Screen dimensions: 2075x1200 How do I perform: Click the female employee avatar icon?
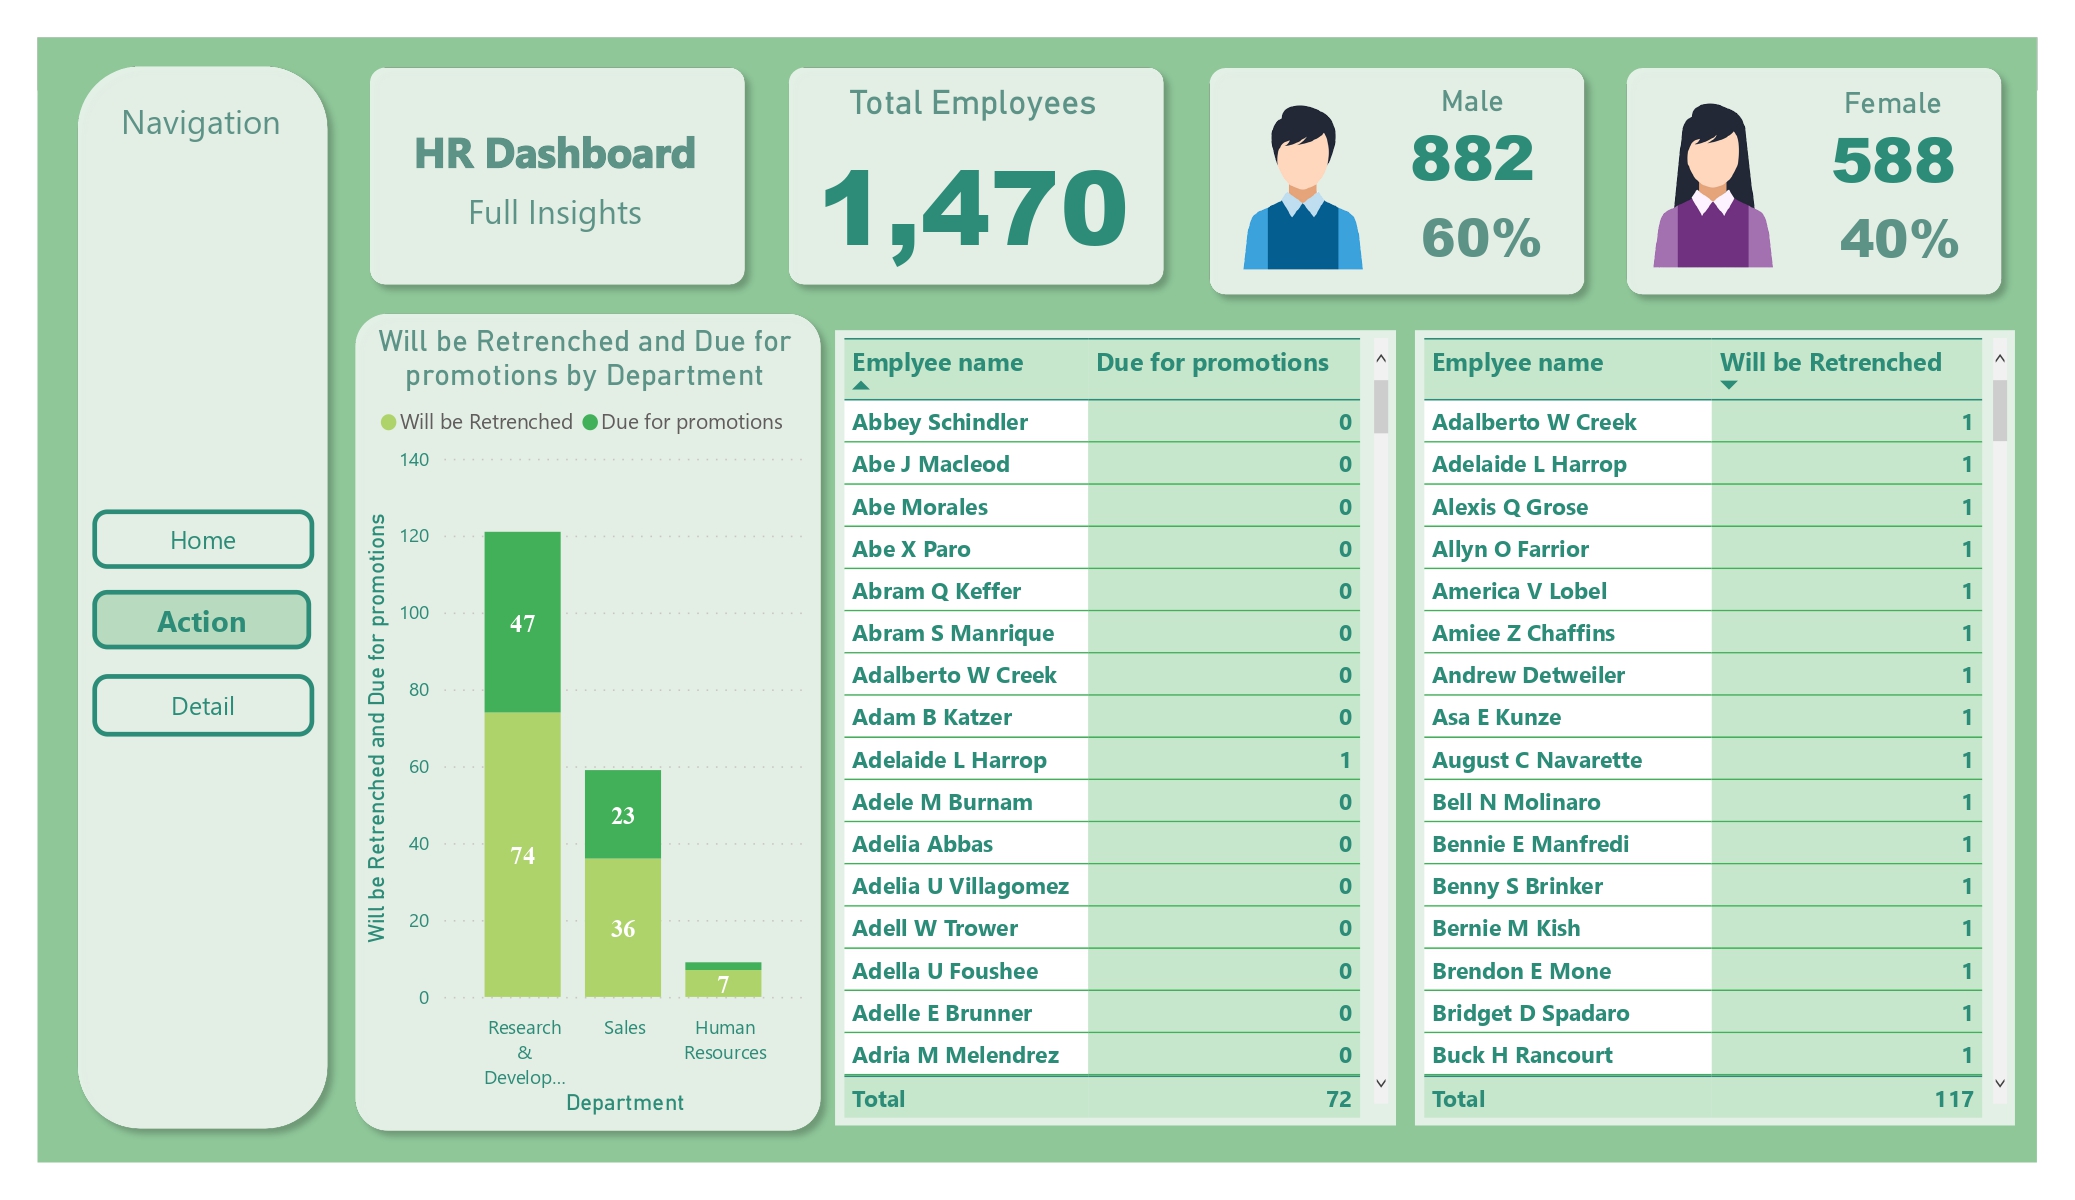[1712, 188]
